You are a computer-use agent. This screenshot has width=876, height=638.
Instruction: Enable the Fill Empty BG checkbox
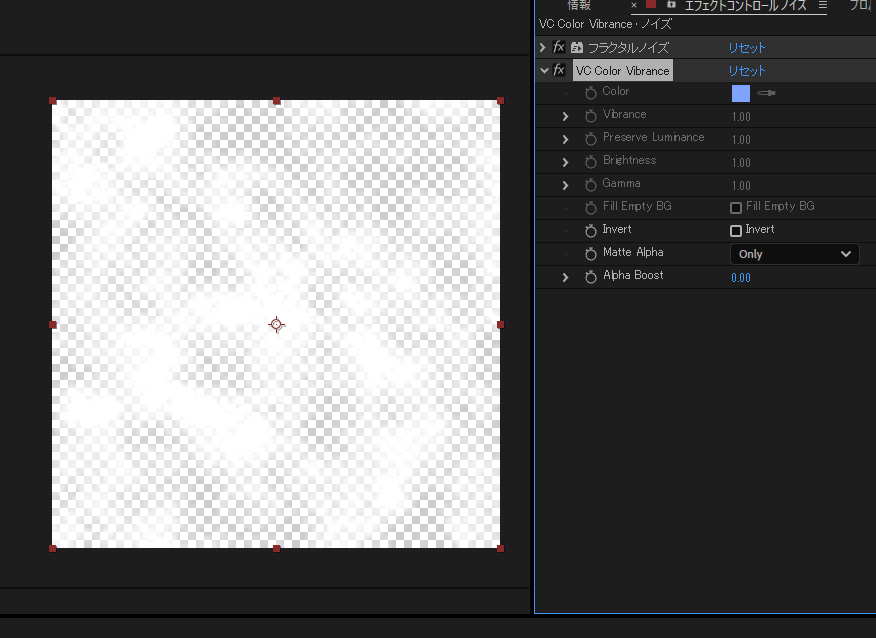[736, 208]
